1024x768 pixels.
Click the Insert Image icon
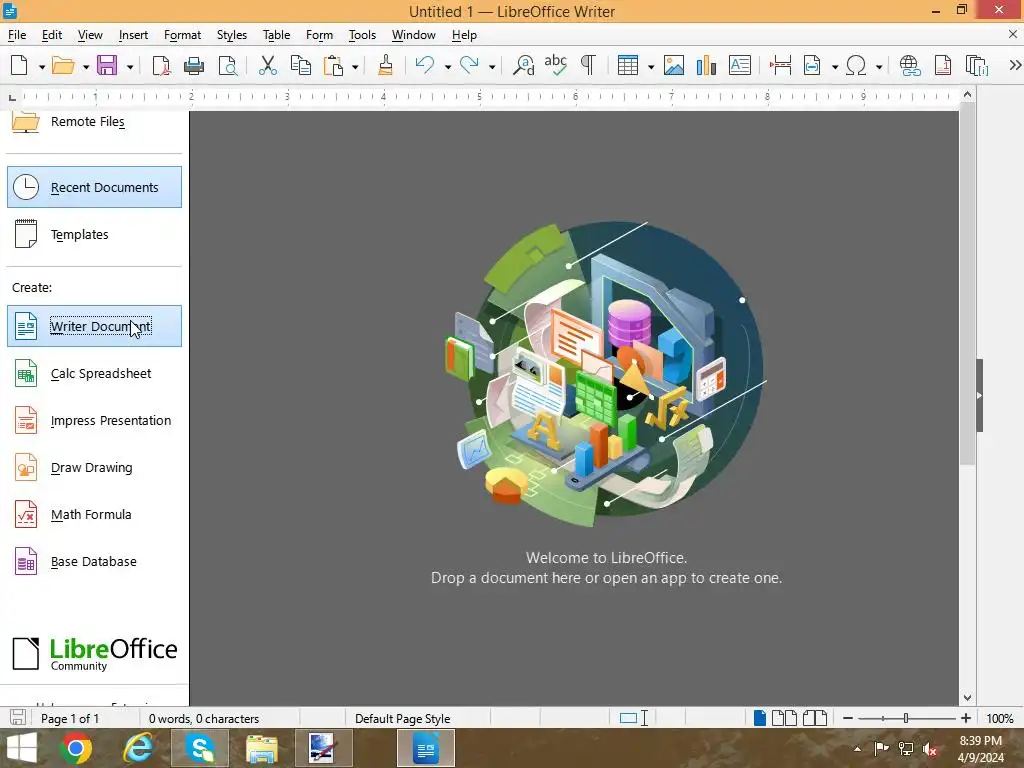[674, 65]
